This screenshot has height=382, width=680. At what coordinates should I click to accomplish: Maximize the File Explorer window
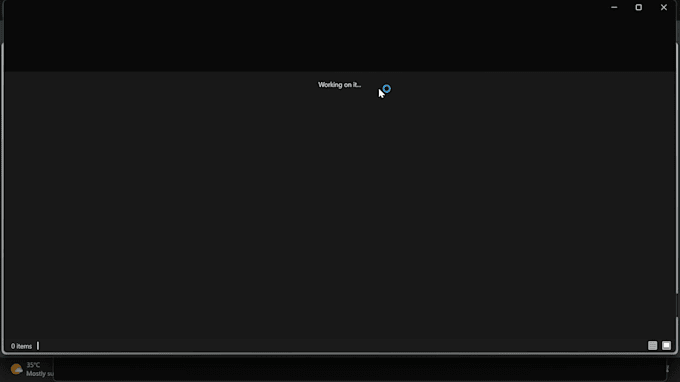[x=639, y=7]
